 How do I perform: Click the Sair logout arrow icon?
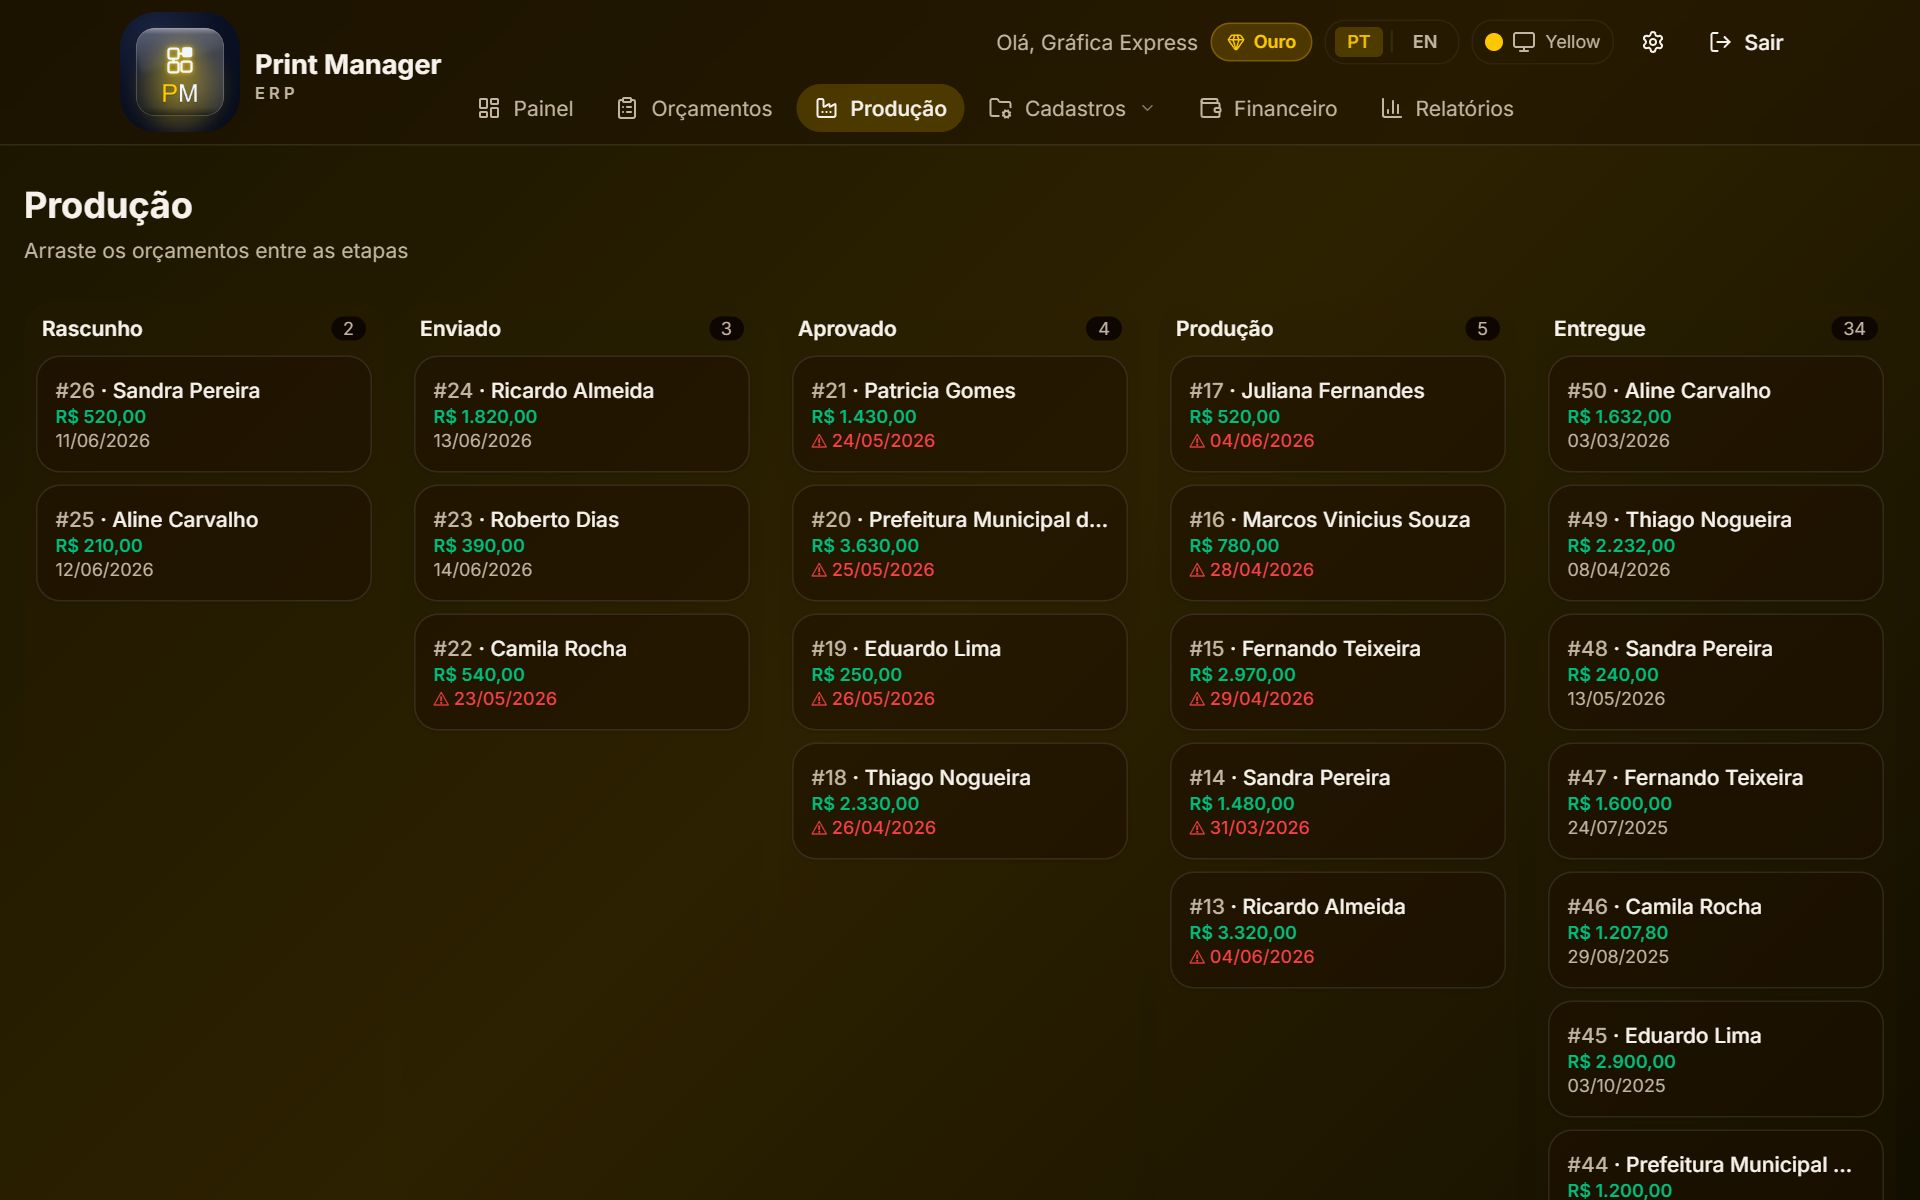[1720, 42]
